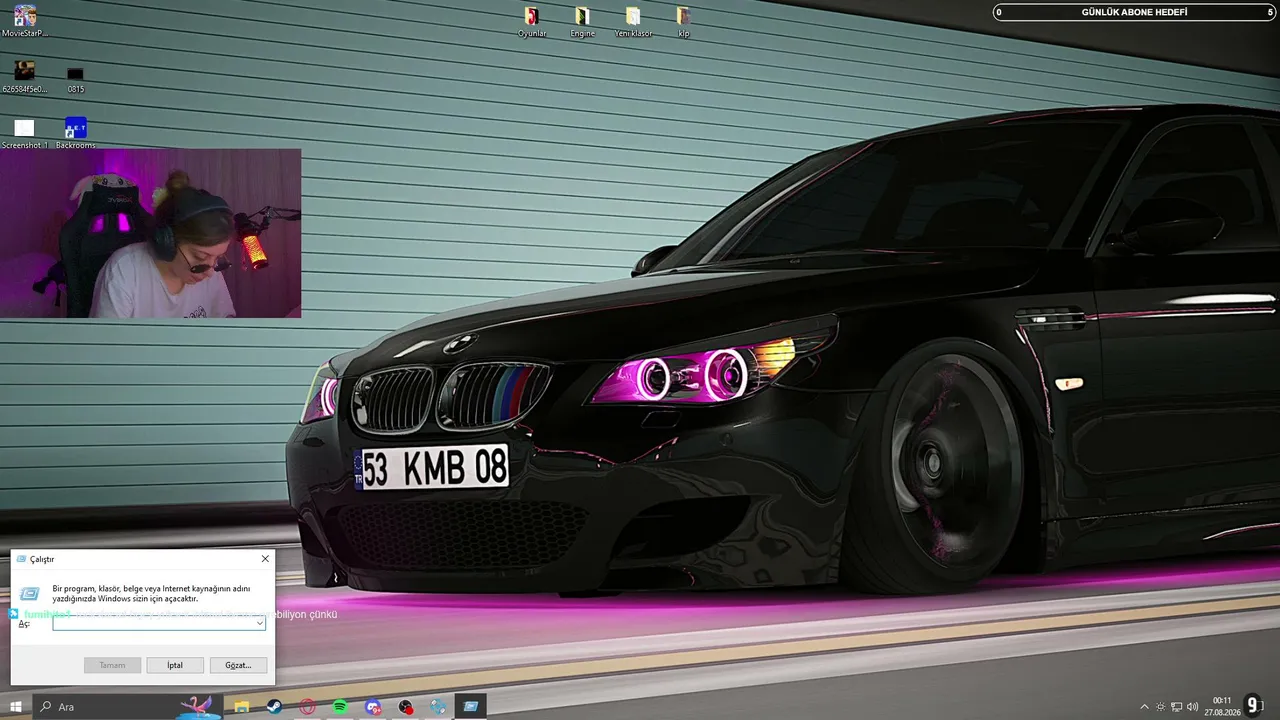Open the clock and date flyout
Viewport: 1280px width, 720px height.
pyautogui.click(x=1221, y=706)
